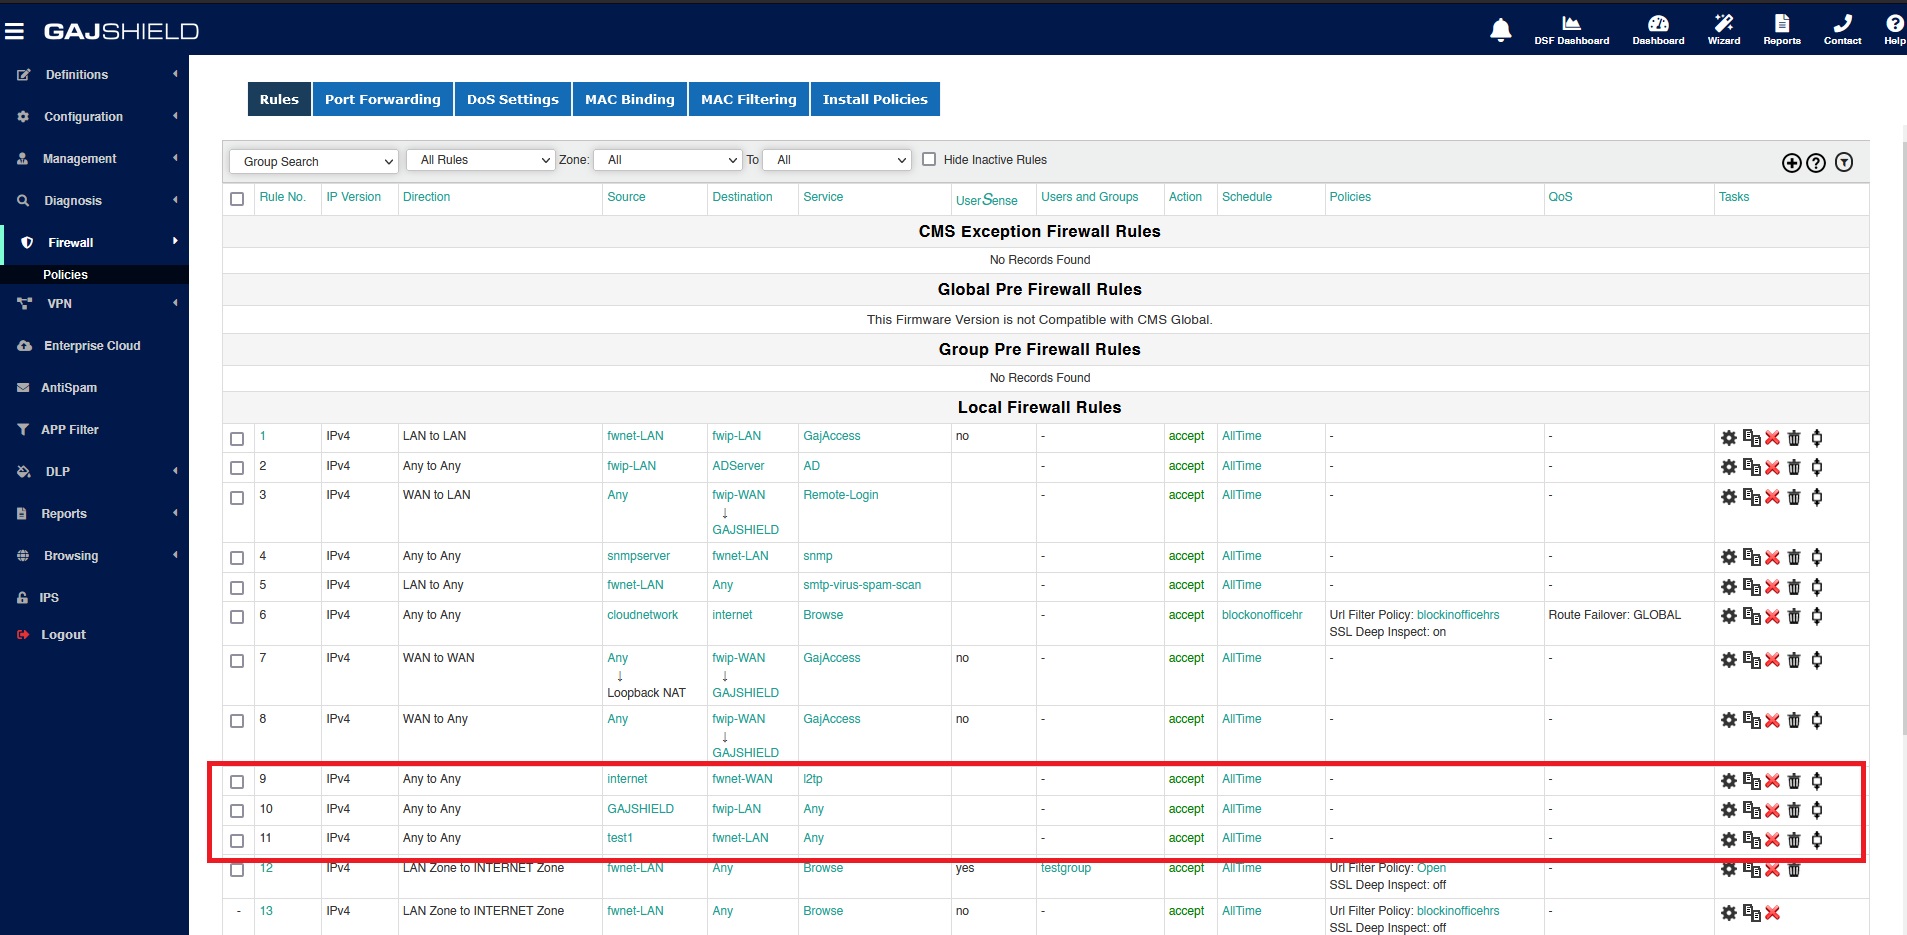Open settings gear for rule 6

[1728, 617]
